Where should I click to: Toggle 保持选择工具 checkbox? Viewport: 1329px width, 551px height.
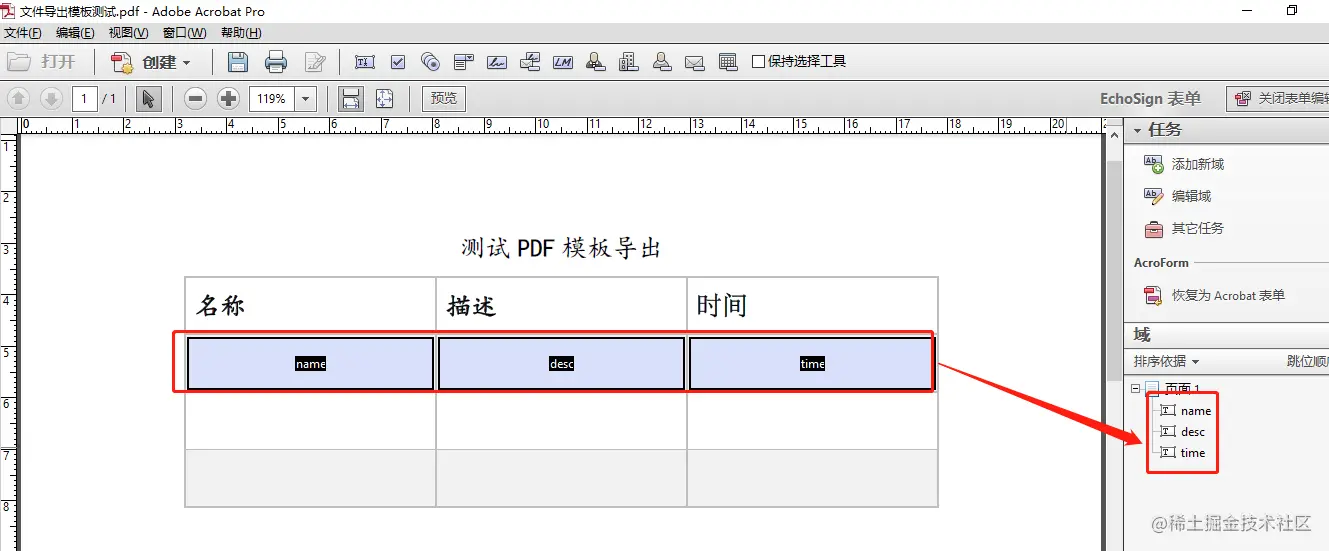(758, 62)
